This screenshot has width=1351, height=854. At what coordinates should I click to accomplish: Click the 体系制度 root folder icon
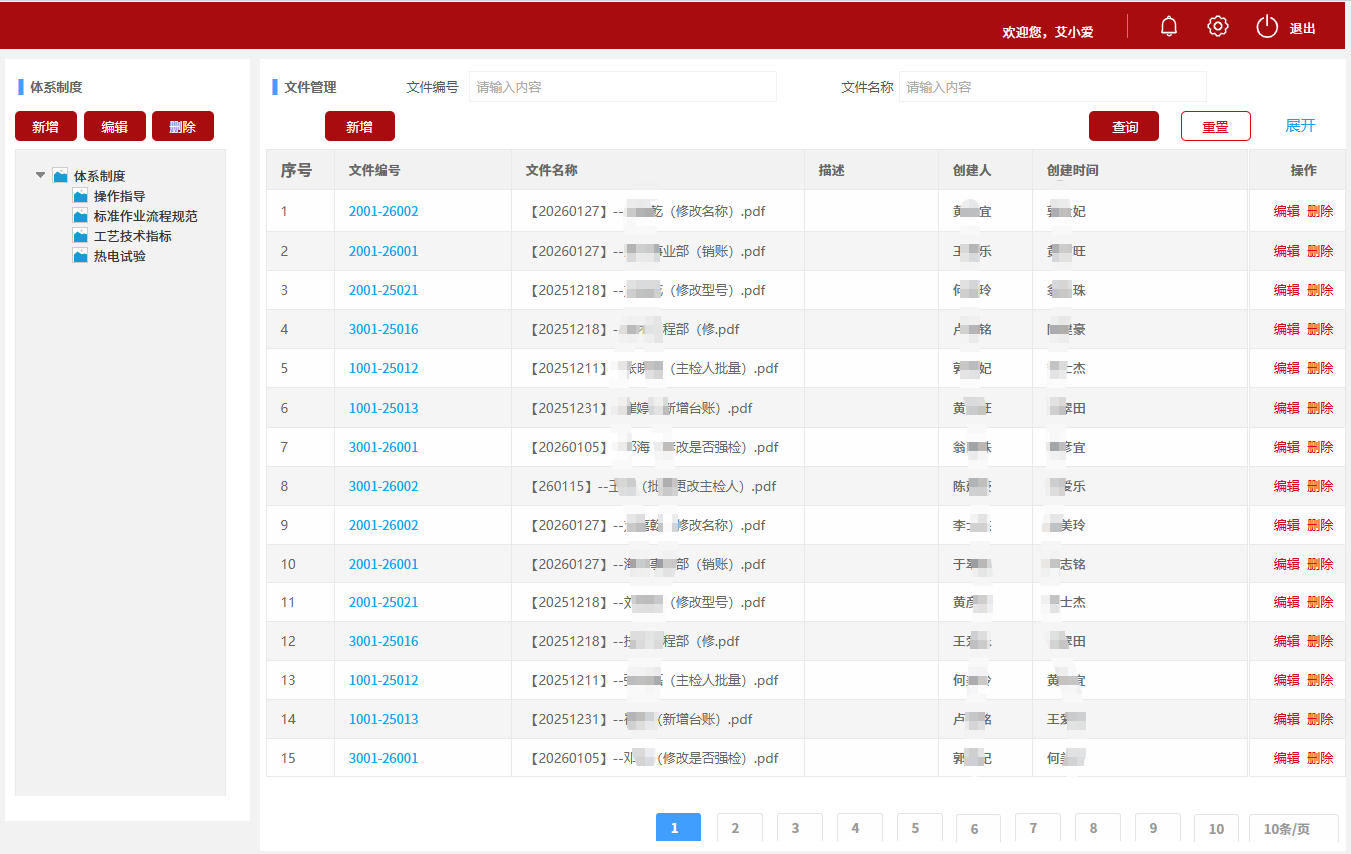point(58,175)
